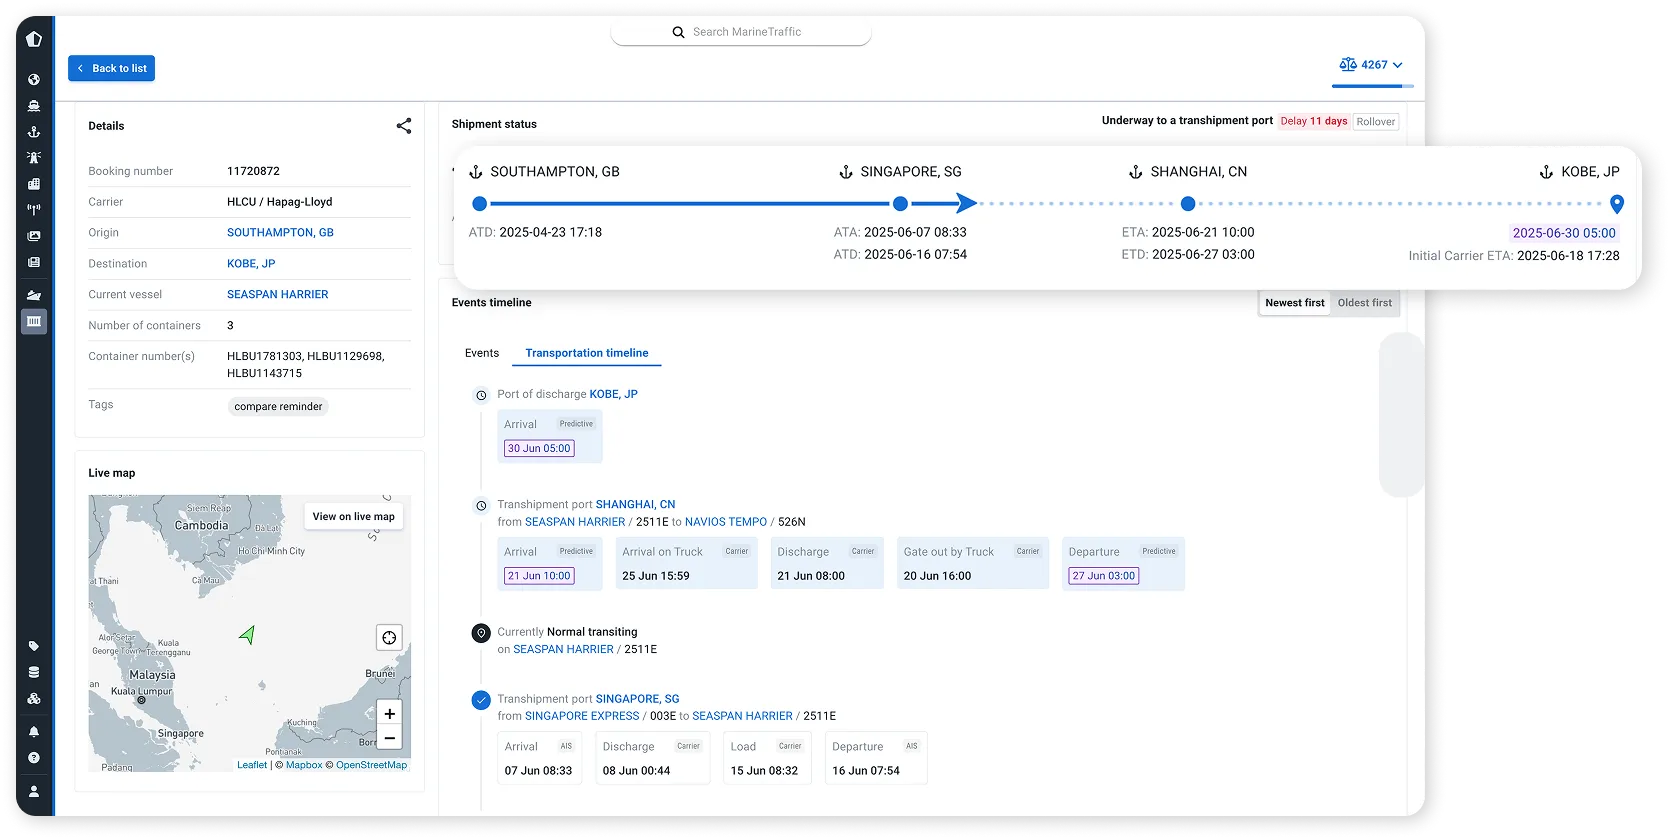Click the Singapore route progress dot
The image size is (1672, 840).
click(900, 204)
